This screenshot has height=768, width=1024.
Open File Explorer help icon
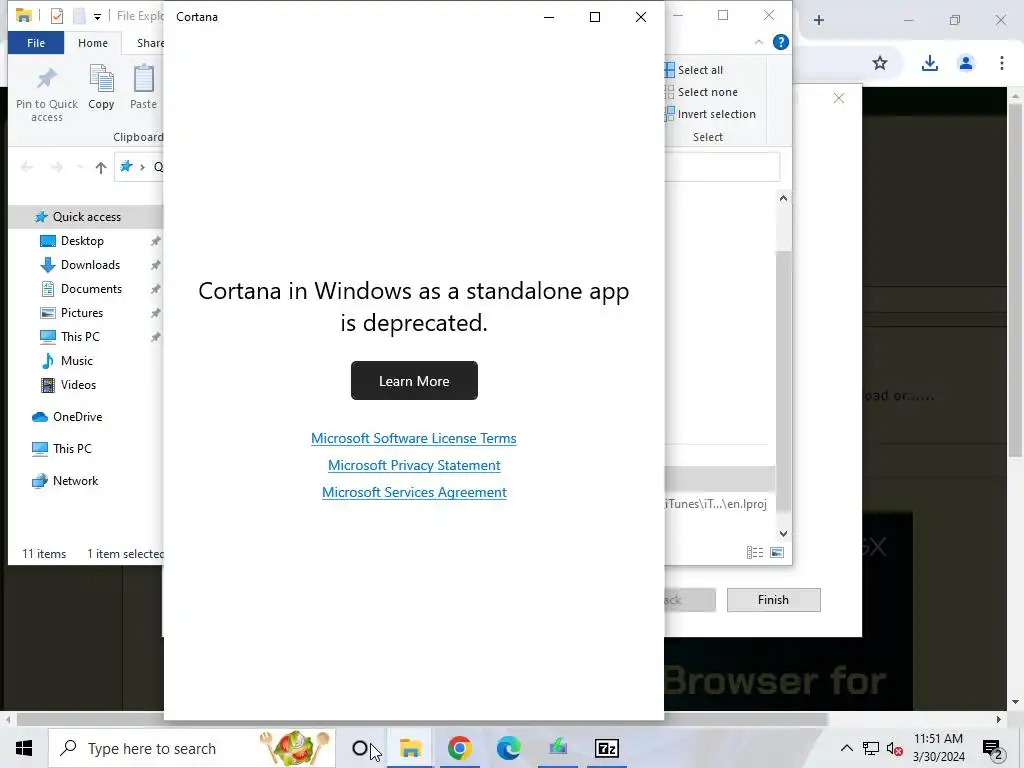coord(780,42)
